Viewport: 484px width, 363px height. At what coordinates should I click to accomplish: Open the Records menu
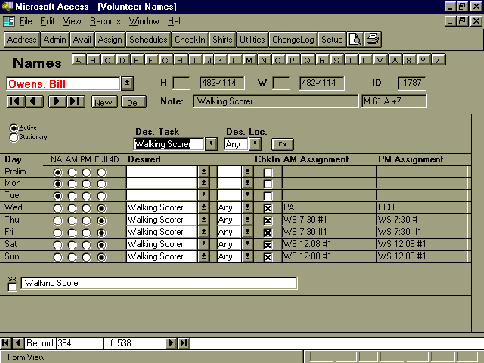pyautogui.click(x=105, y=21)
